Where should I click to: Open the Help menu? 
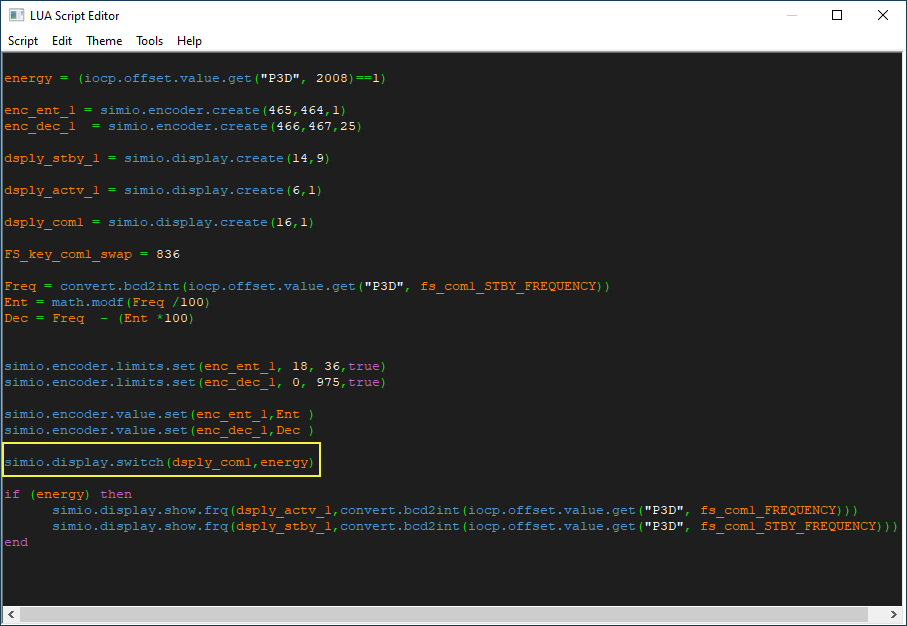pos(189,41)
